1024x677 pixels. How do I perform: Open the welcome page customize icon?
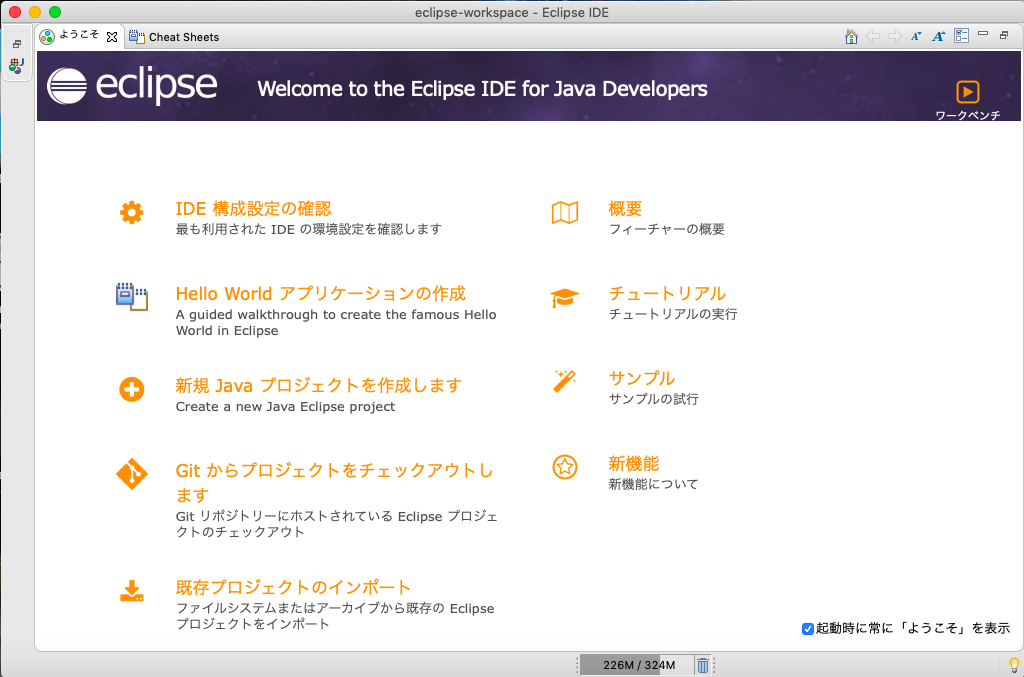click(961, 36)
